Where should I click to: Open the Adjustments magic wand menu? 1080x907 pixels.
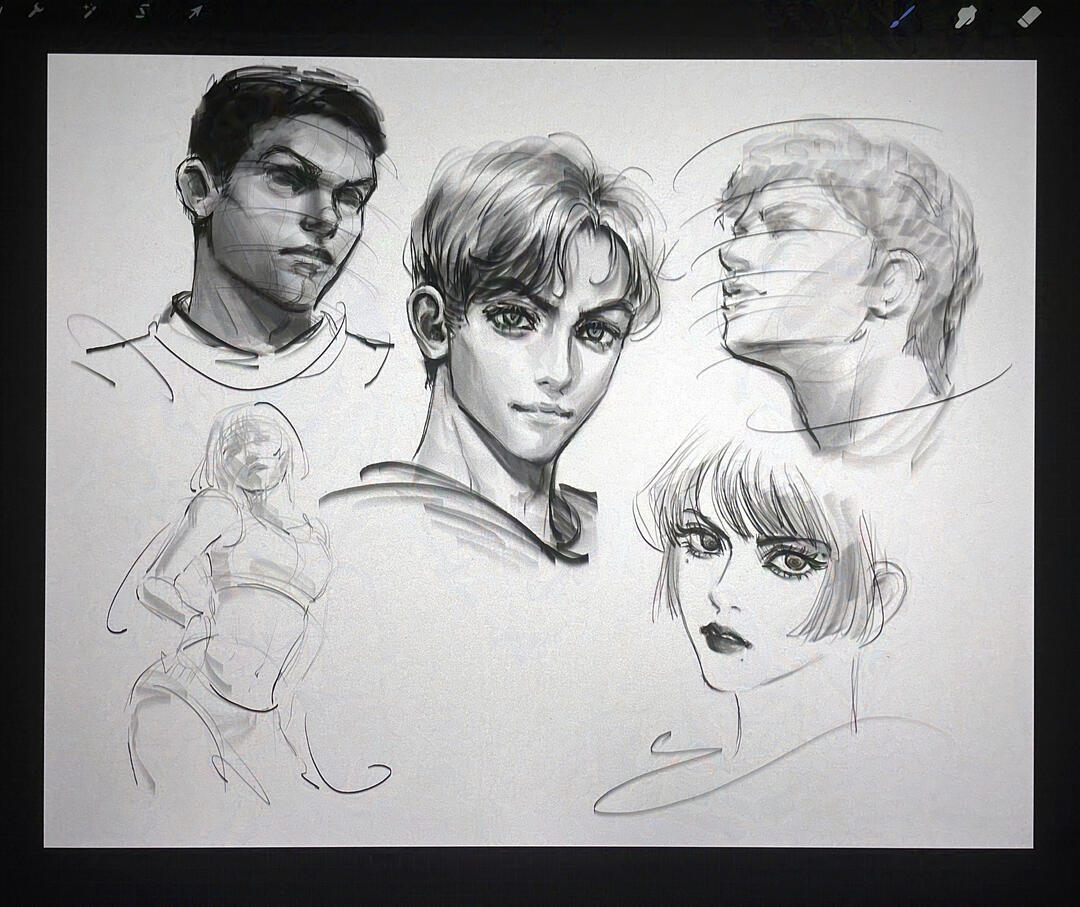point(89,11)
